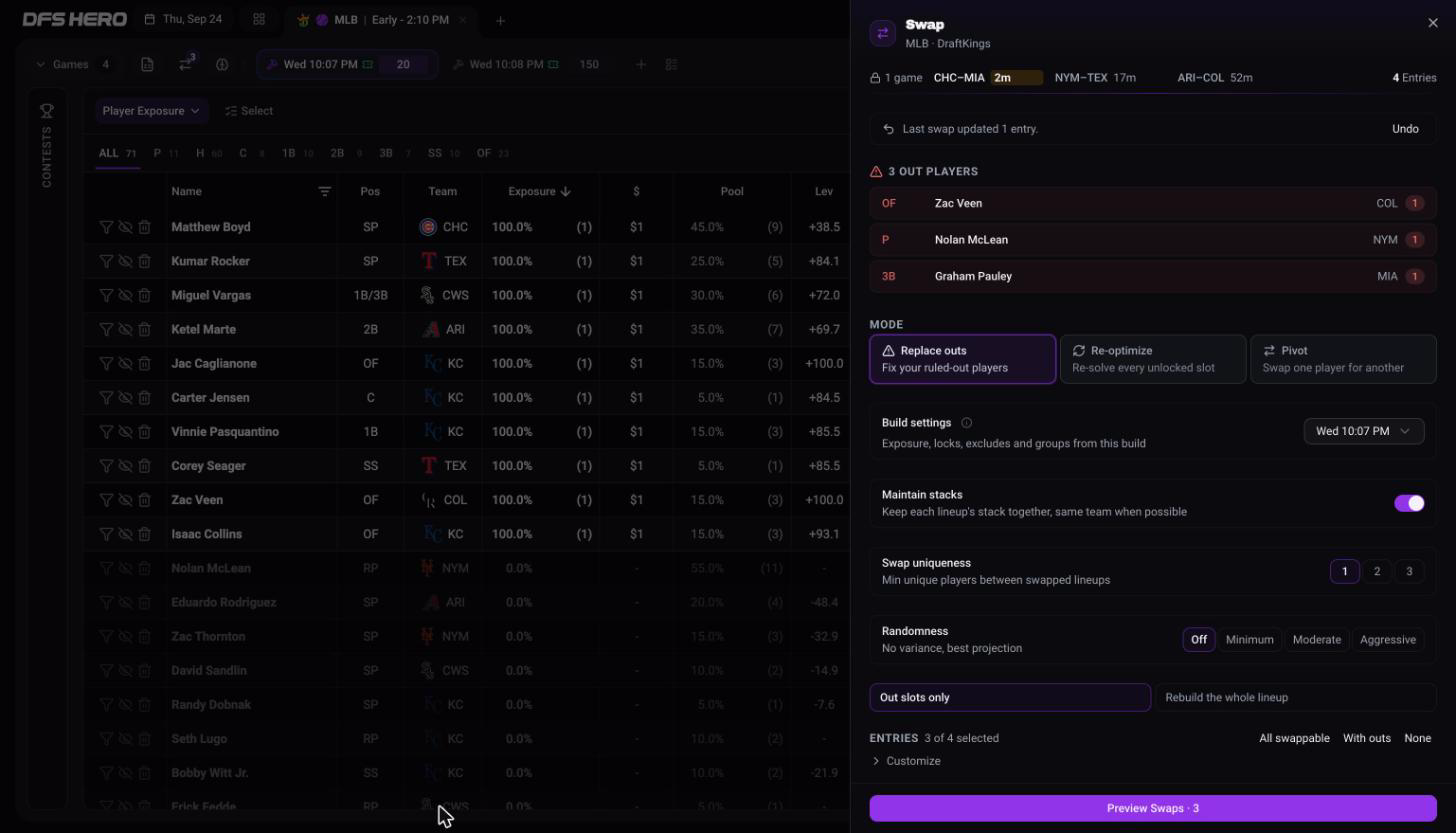This screenshot has width=1456, height=833.
Task: Click the trash icon on Zac Veen's table row
Action: (x=144, y=500)
